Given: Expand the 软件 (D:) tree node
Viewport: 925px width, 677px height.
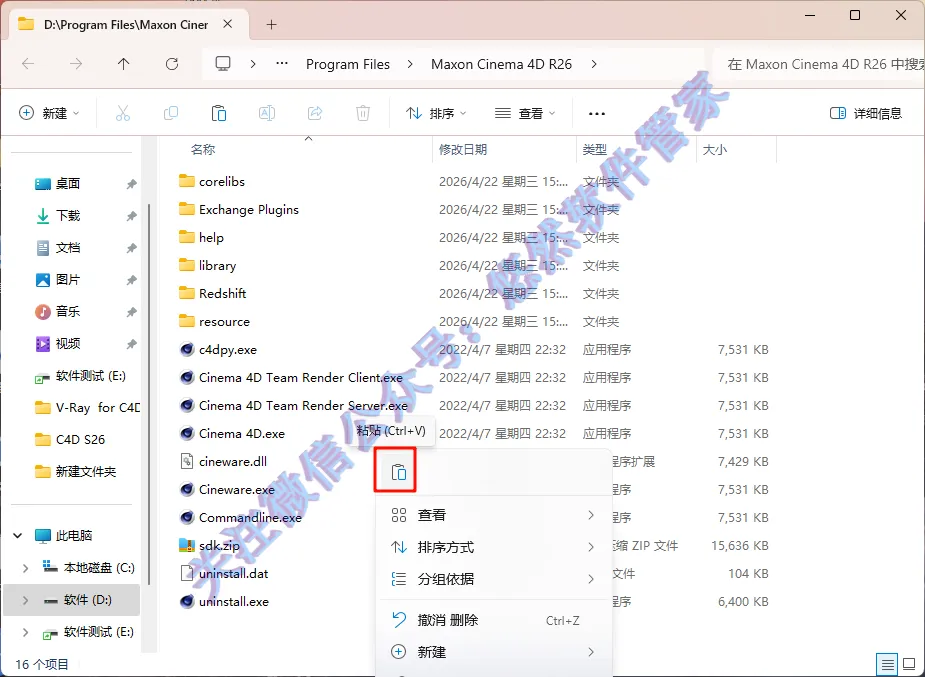Looking at the screenshot, I should 25,600.
